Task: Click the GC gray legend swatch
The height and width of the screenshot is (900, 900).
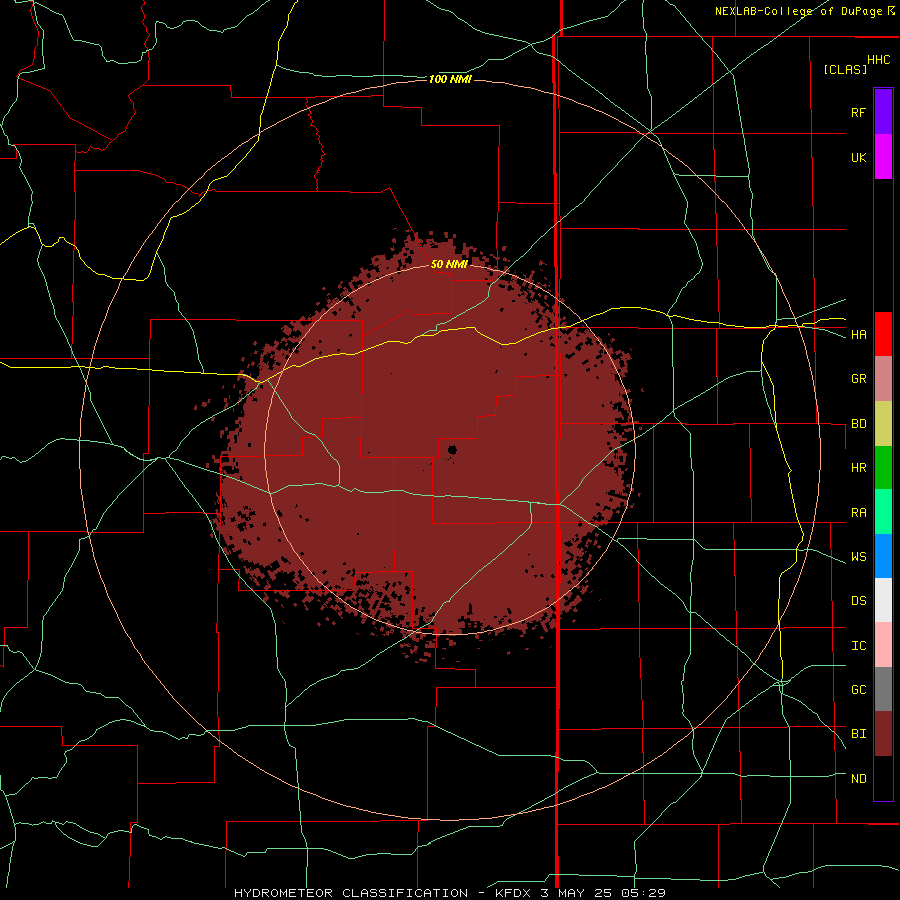Action: point(883,689)
